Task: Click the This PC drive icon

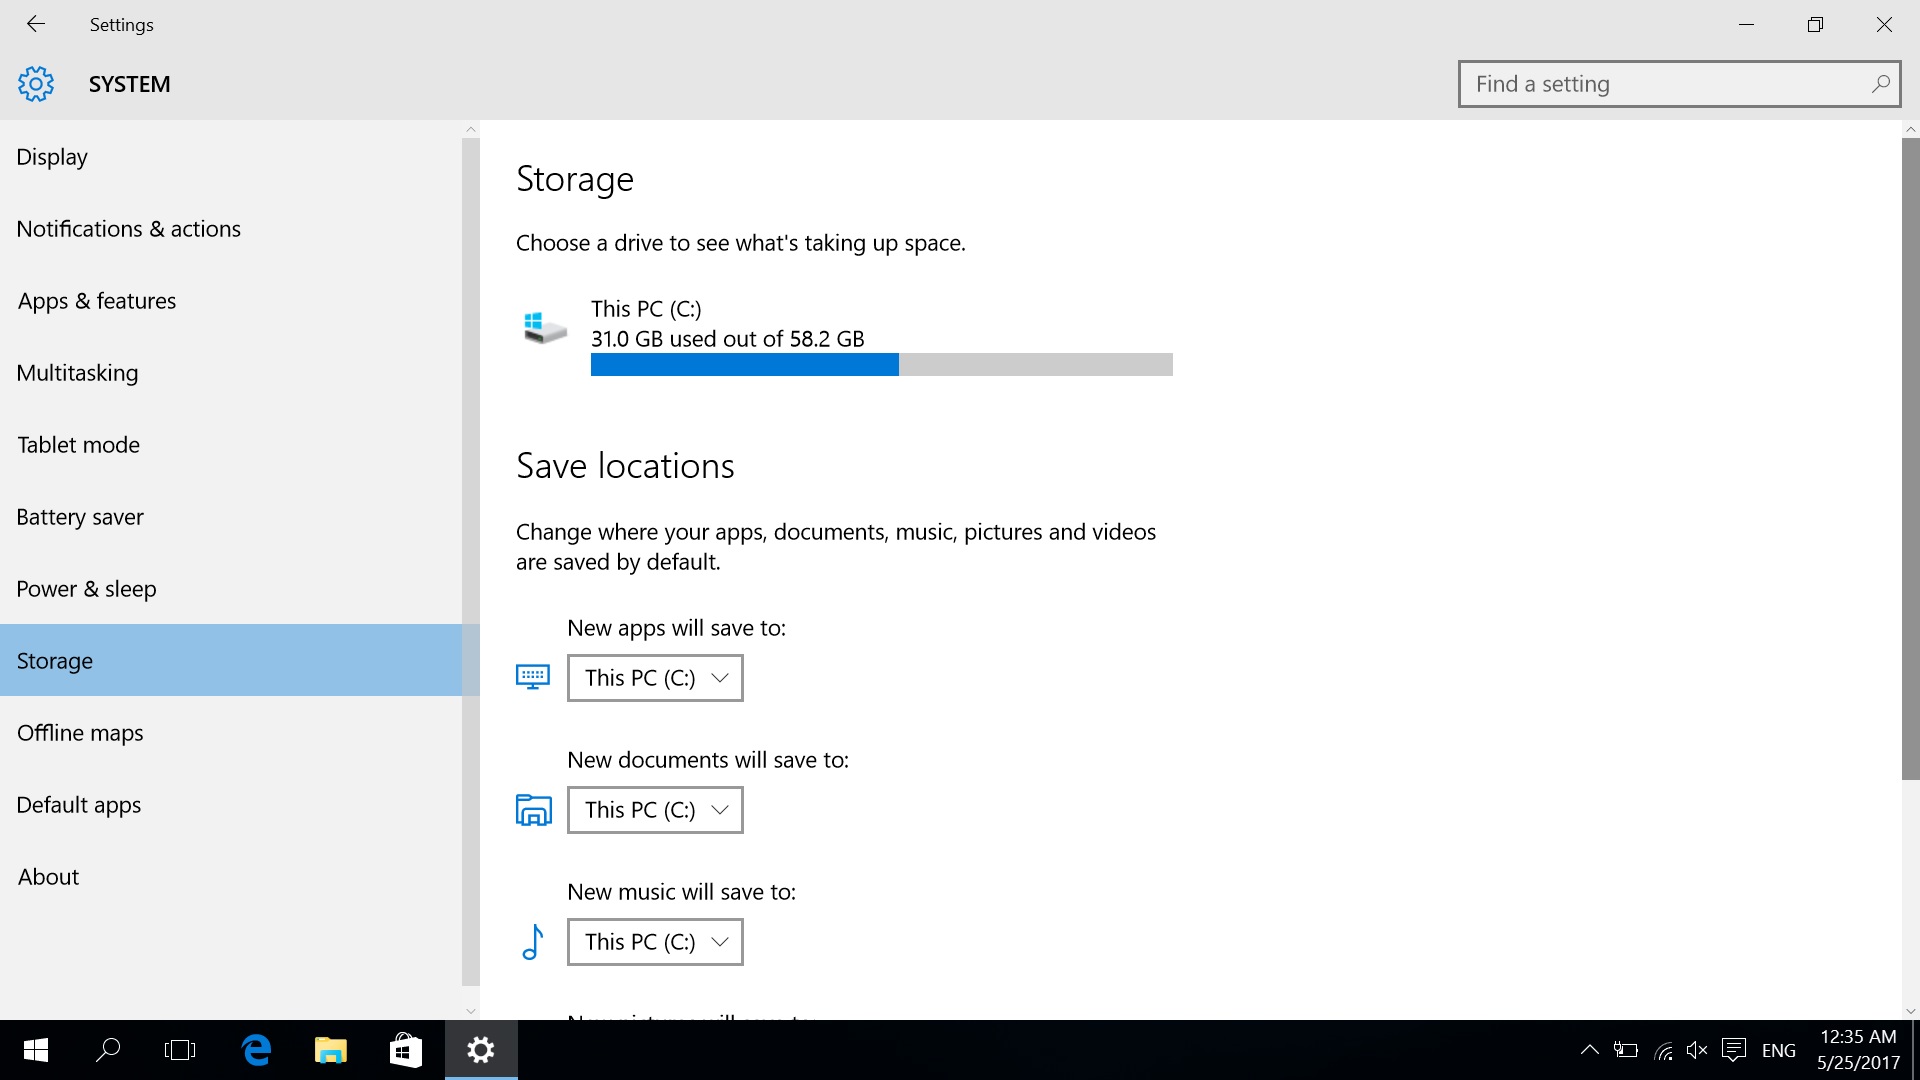Action: point(545,327)
